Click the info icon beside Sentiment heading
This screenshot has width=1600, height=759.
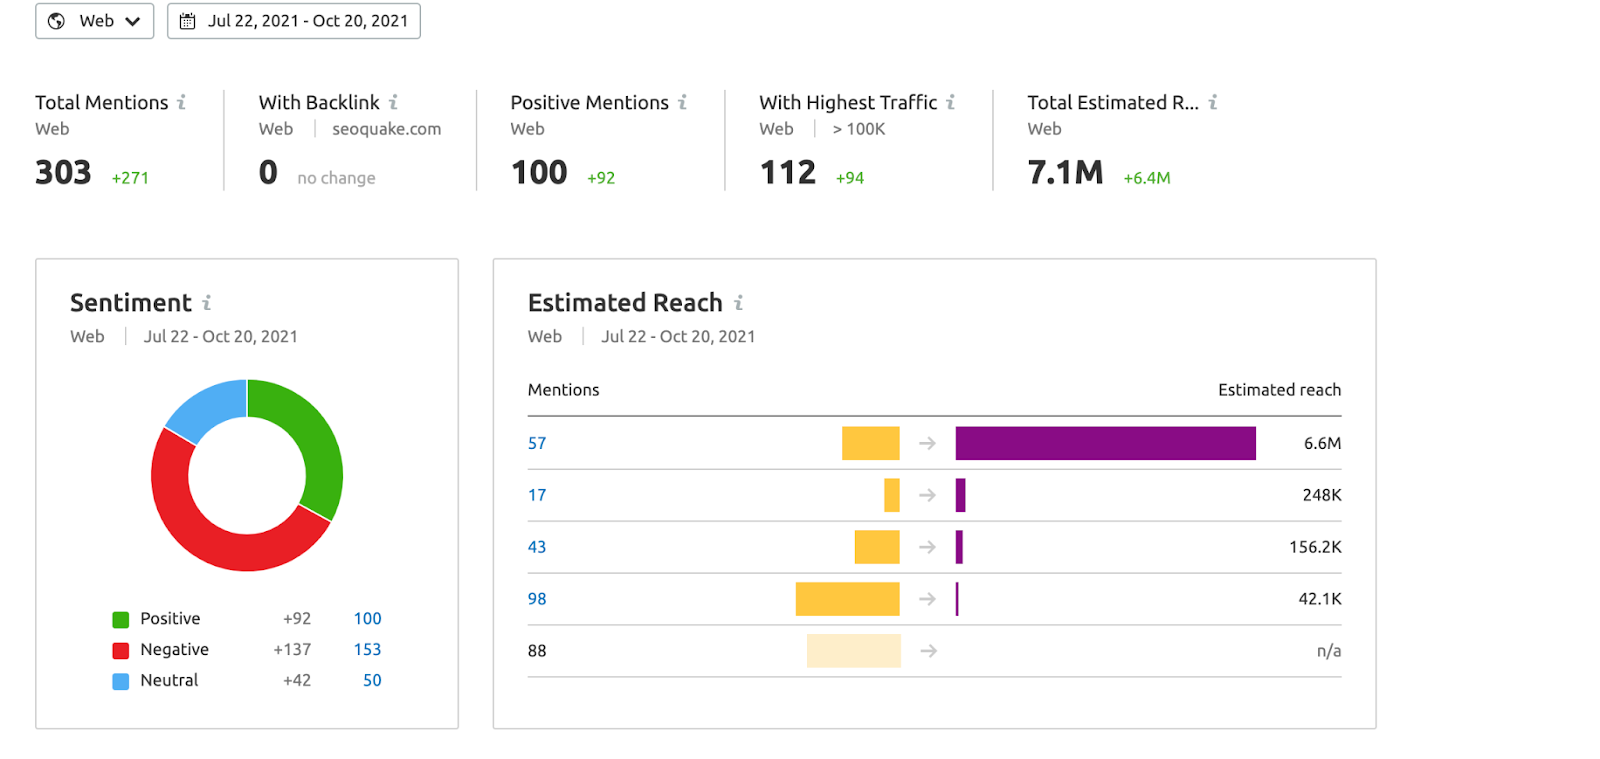pos(206,302)
